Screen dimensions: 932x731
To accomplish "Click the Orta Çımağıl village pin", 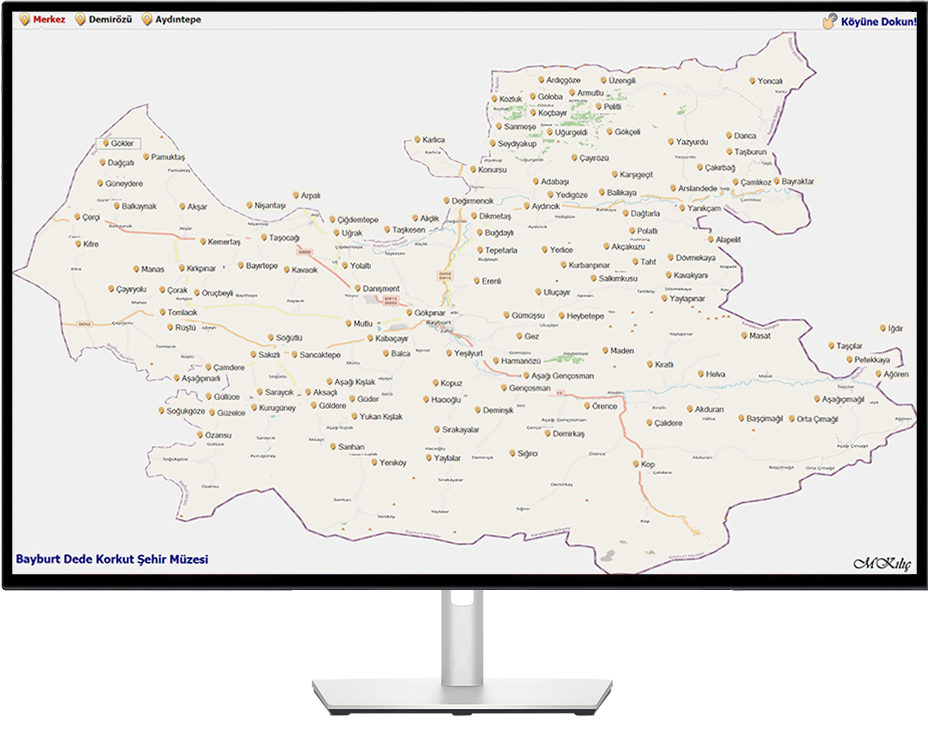I will coord(791,419).
